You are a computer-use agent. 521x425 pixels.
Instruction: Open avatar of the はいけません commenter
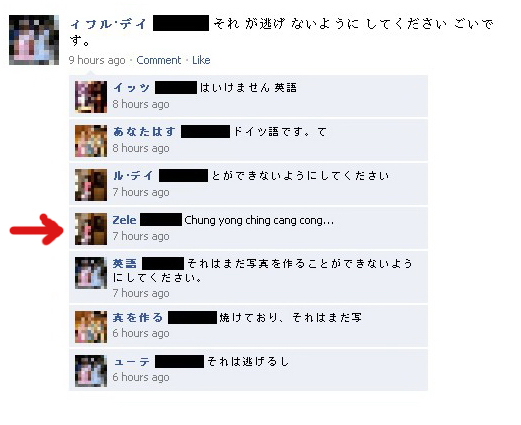coord(91,97)
